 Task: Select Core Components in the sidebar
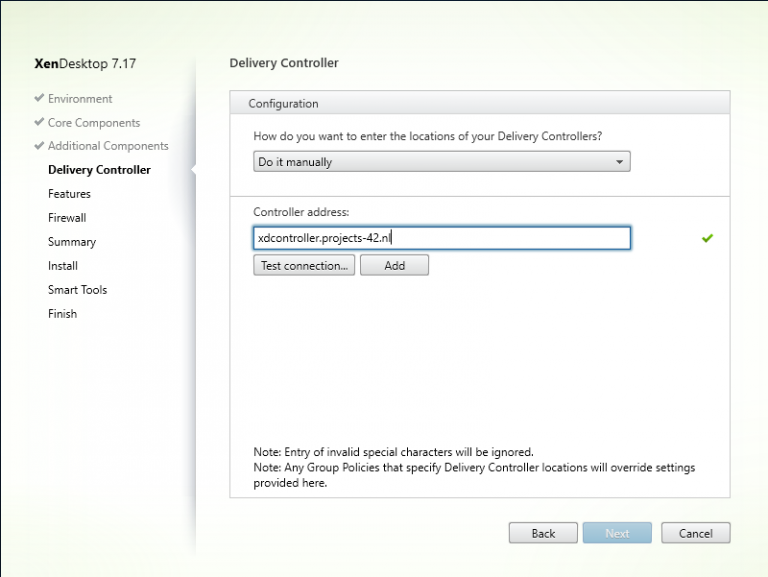(94, 123)
